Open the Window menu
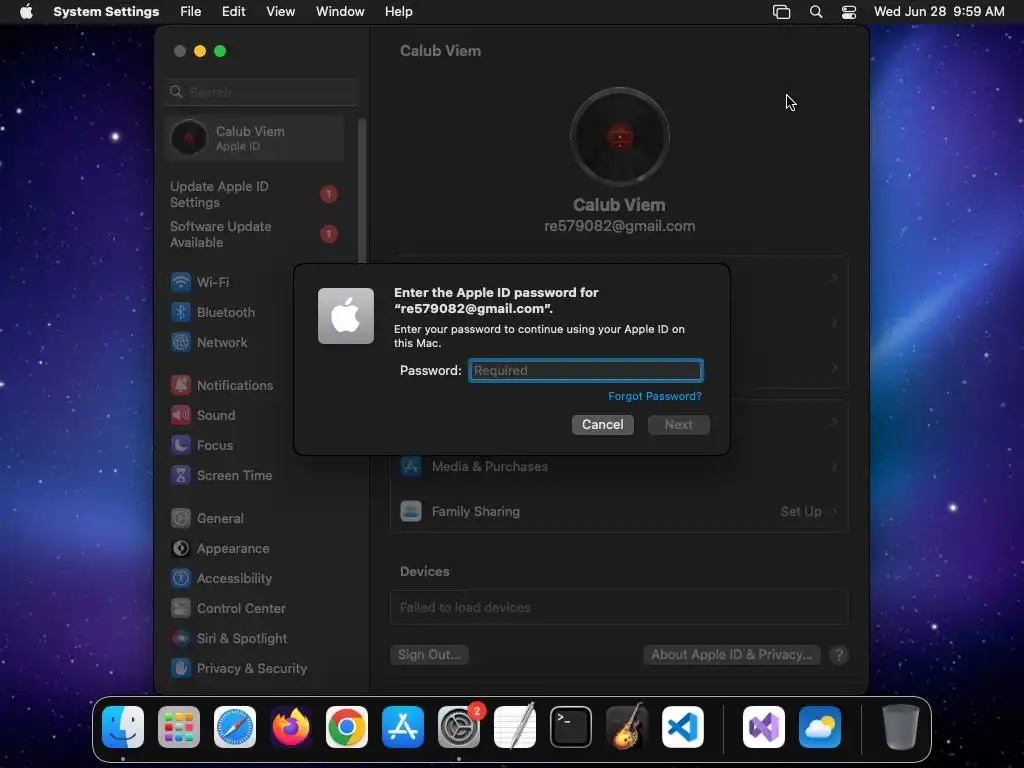This screenshot has width=1024, height=768. 340,12
